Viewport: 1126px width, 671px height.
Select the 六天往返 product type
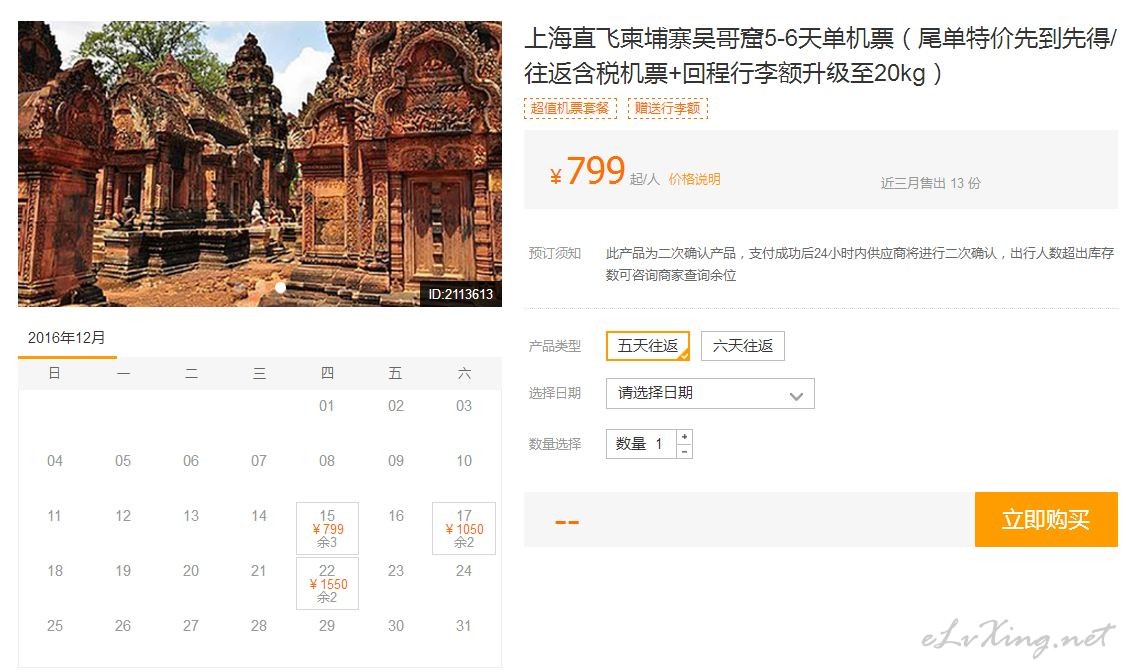[743, 346]
